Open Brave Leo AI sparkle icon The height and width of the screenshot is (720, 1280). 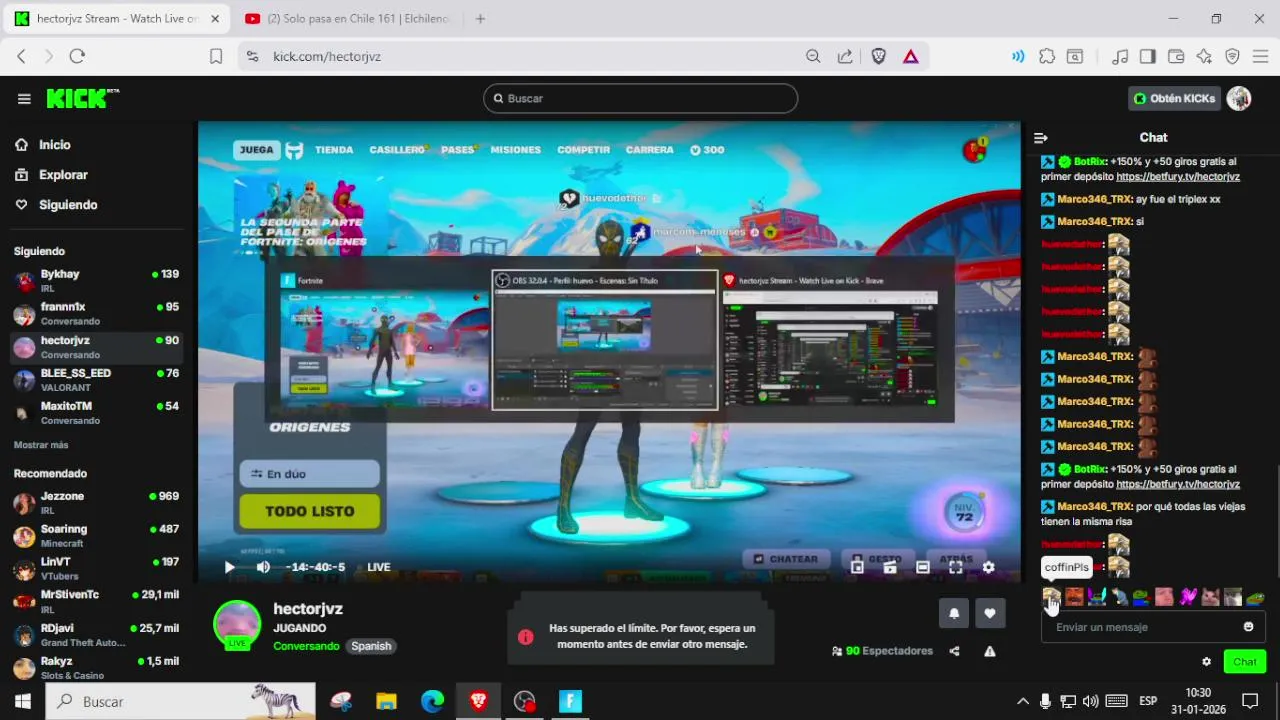pyautogui.click(x=1204, y=57)
